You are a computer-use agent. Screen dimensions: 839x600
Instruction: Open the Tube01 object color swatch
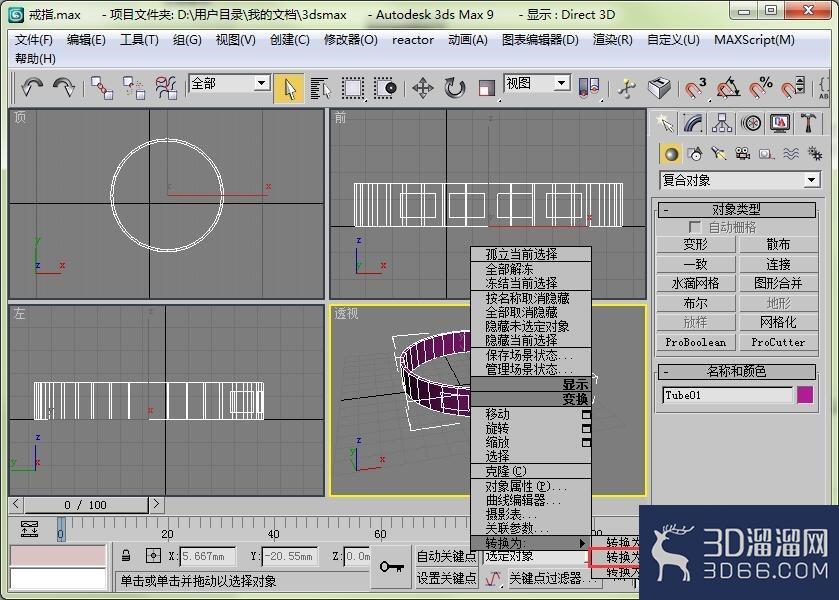pos(805,395)
